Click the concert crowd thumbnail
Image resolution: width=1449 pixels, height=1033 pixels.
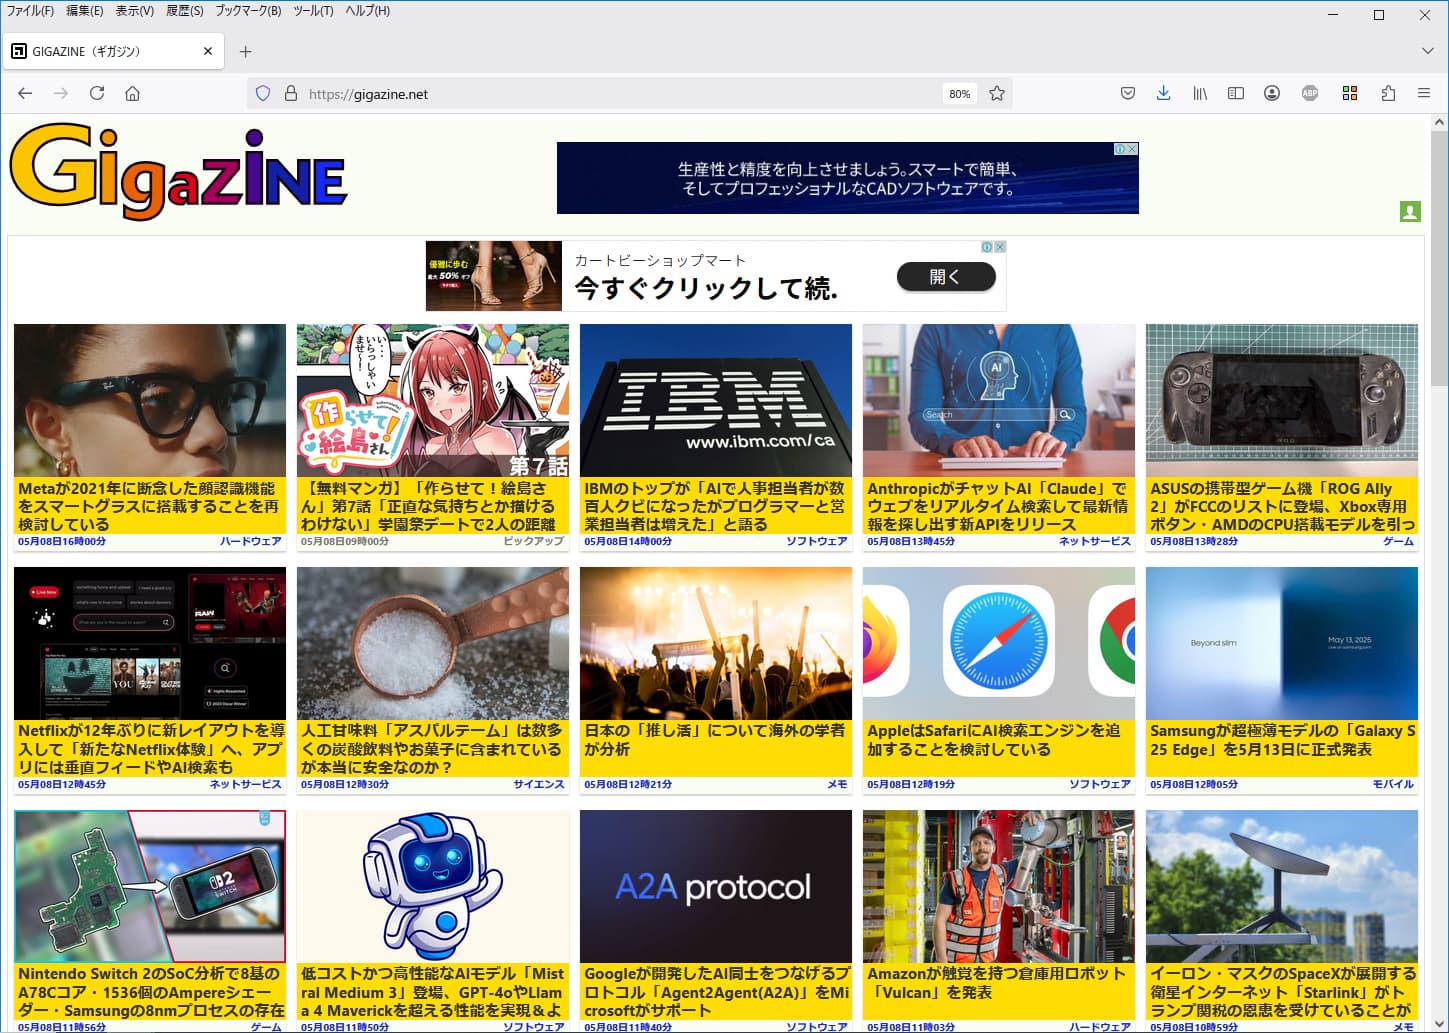pos(716,643)
